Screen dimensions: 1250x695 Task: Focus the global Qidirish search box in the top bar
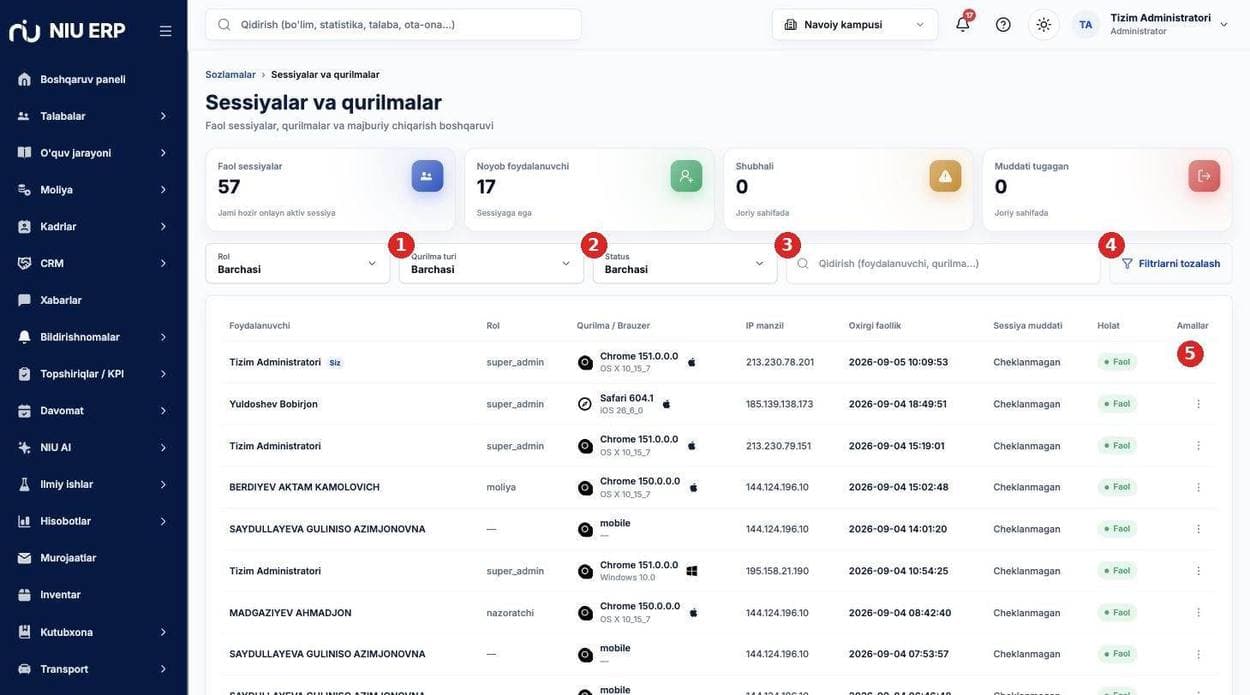click(393, 24)
